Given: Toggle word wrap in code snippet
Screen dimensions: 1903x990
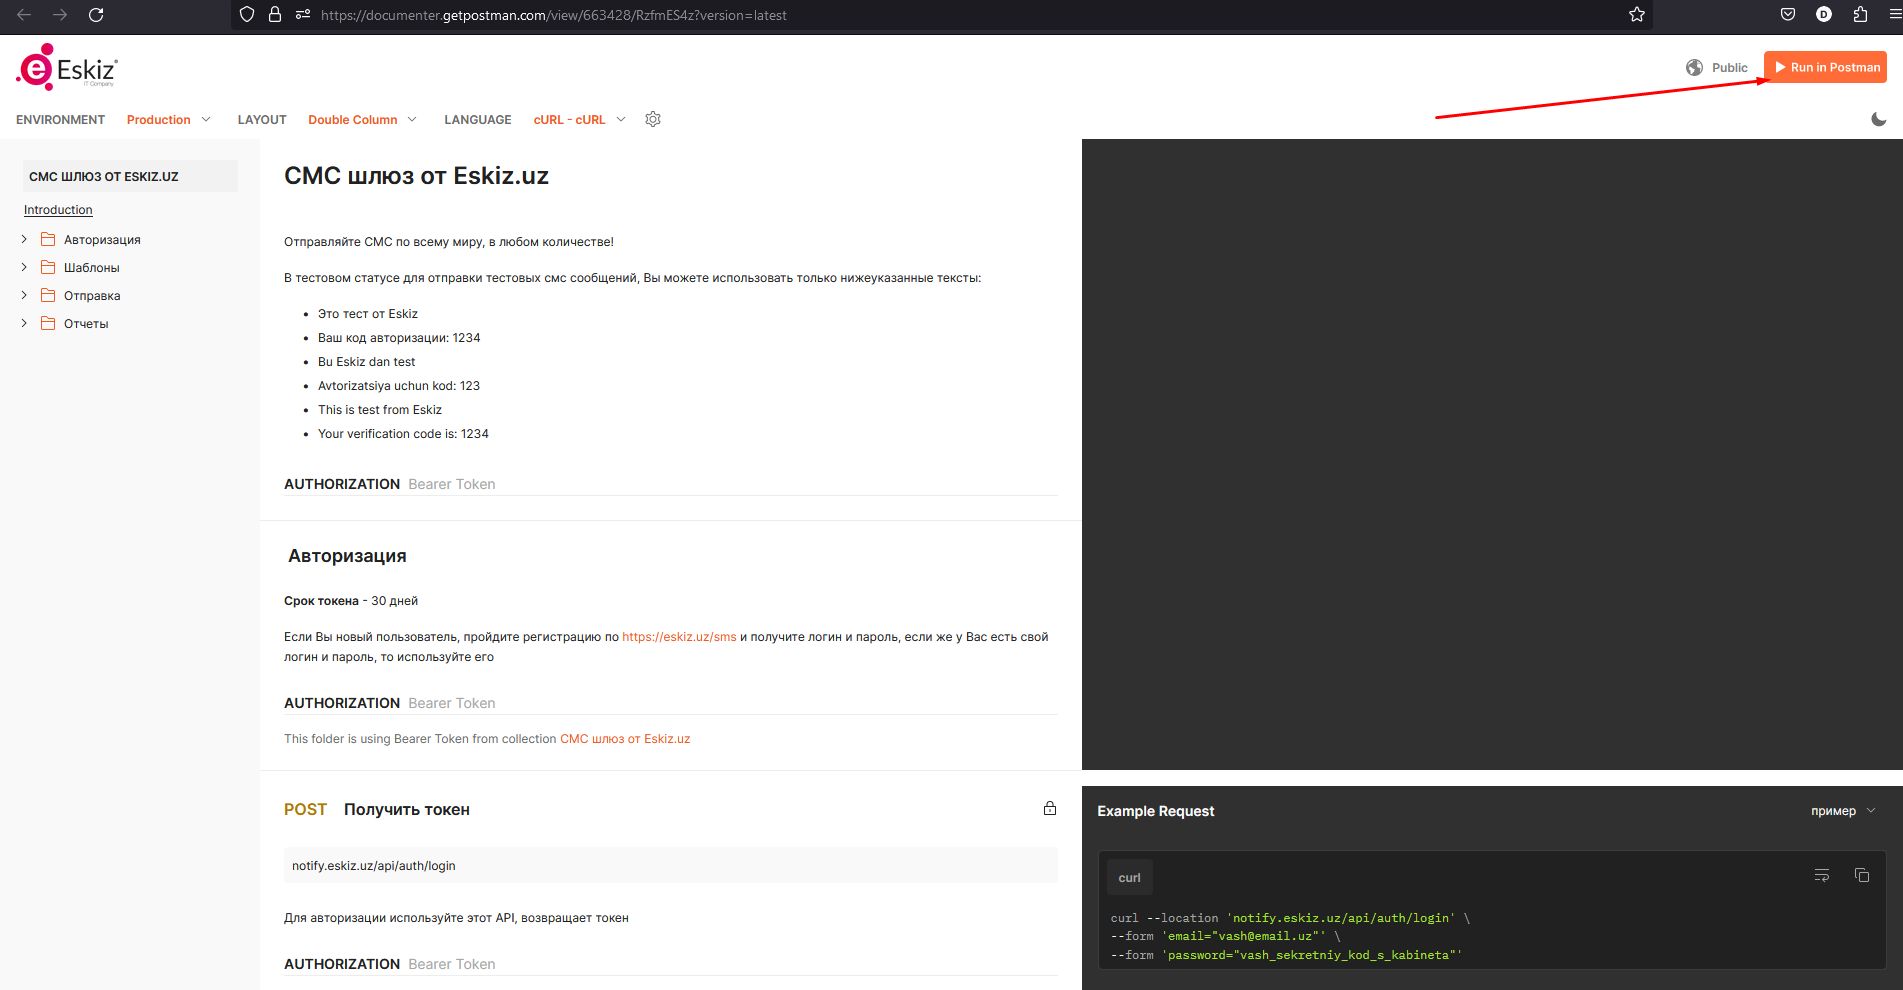Looking at the screenshot, I should click(1821, 875).
